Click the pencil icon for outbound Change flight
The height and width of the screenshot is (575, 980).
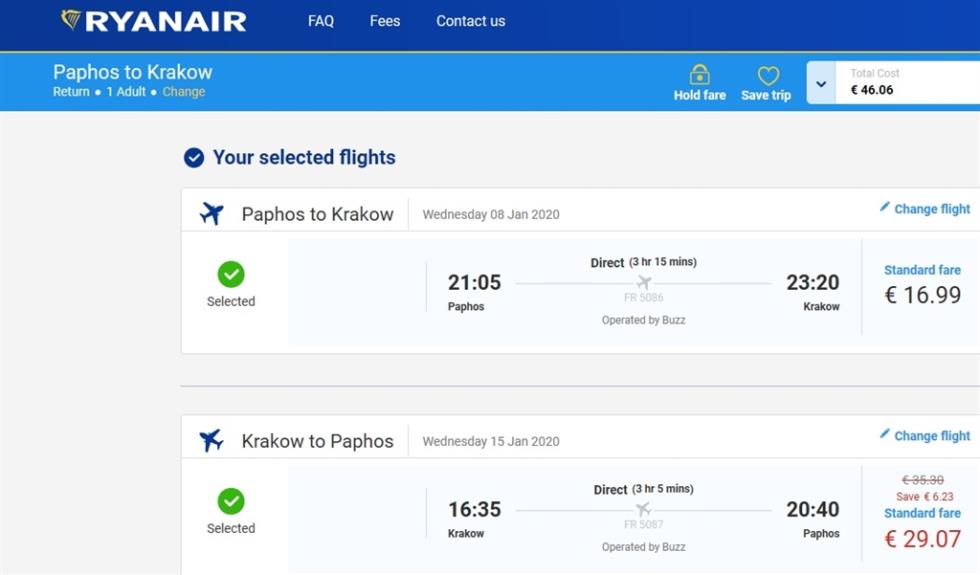(884, 207)
